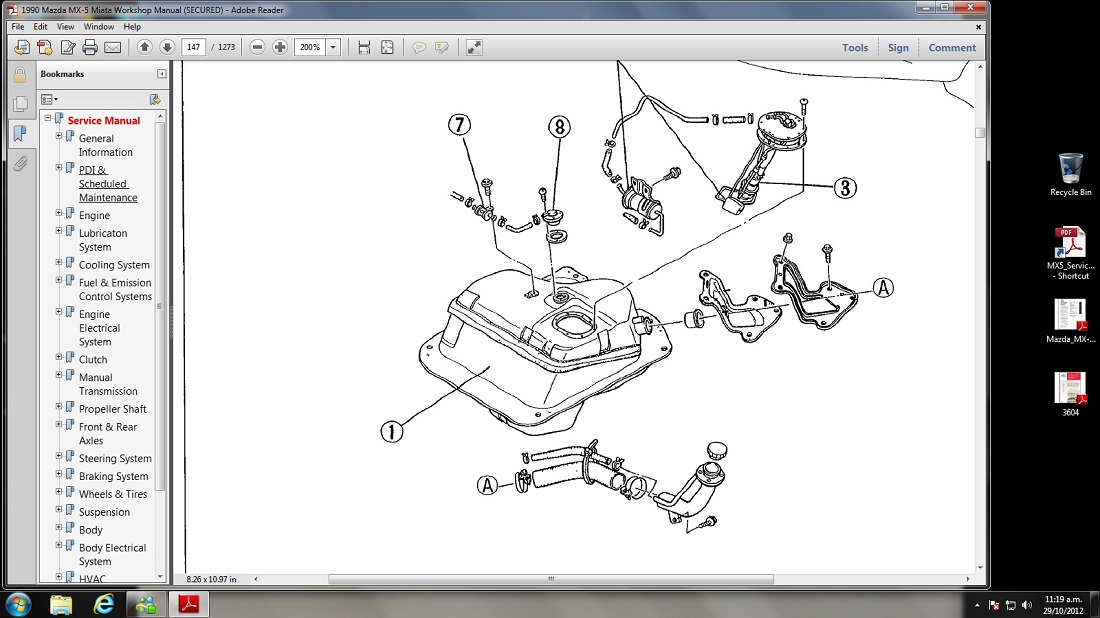Select the Highlight text tool
The width and height of the screenshot is (1100, 618).
[442, 47]
